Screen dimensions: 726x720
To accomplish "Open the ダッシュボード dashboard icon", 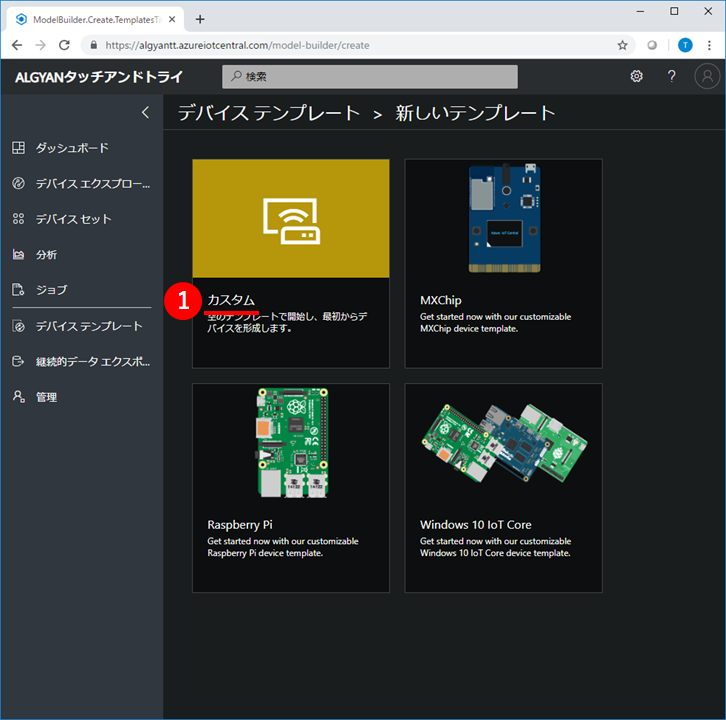I will [19, 148].
